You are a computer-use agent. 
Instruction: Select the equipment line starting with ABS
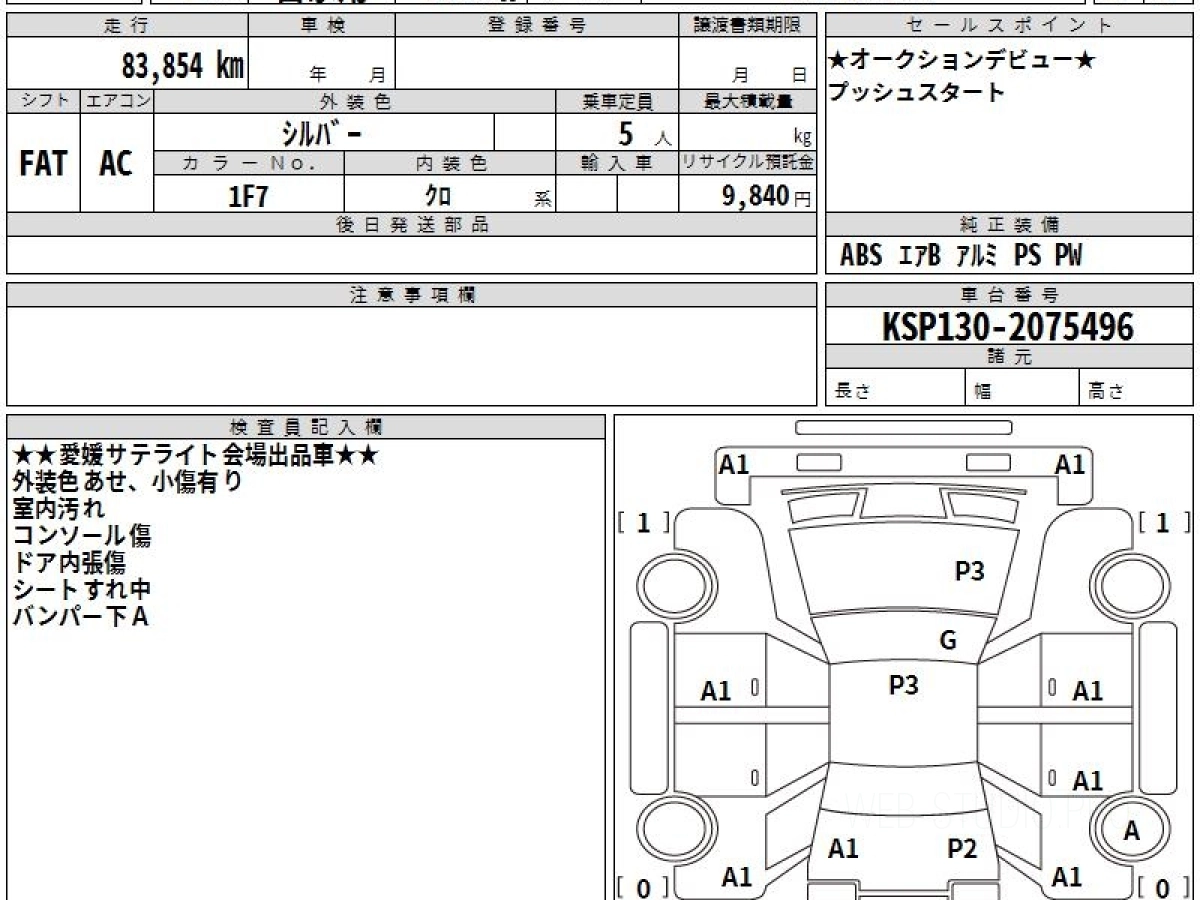tap(961, 256)
